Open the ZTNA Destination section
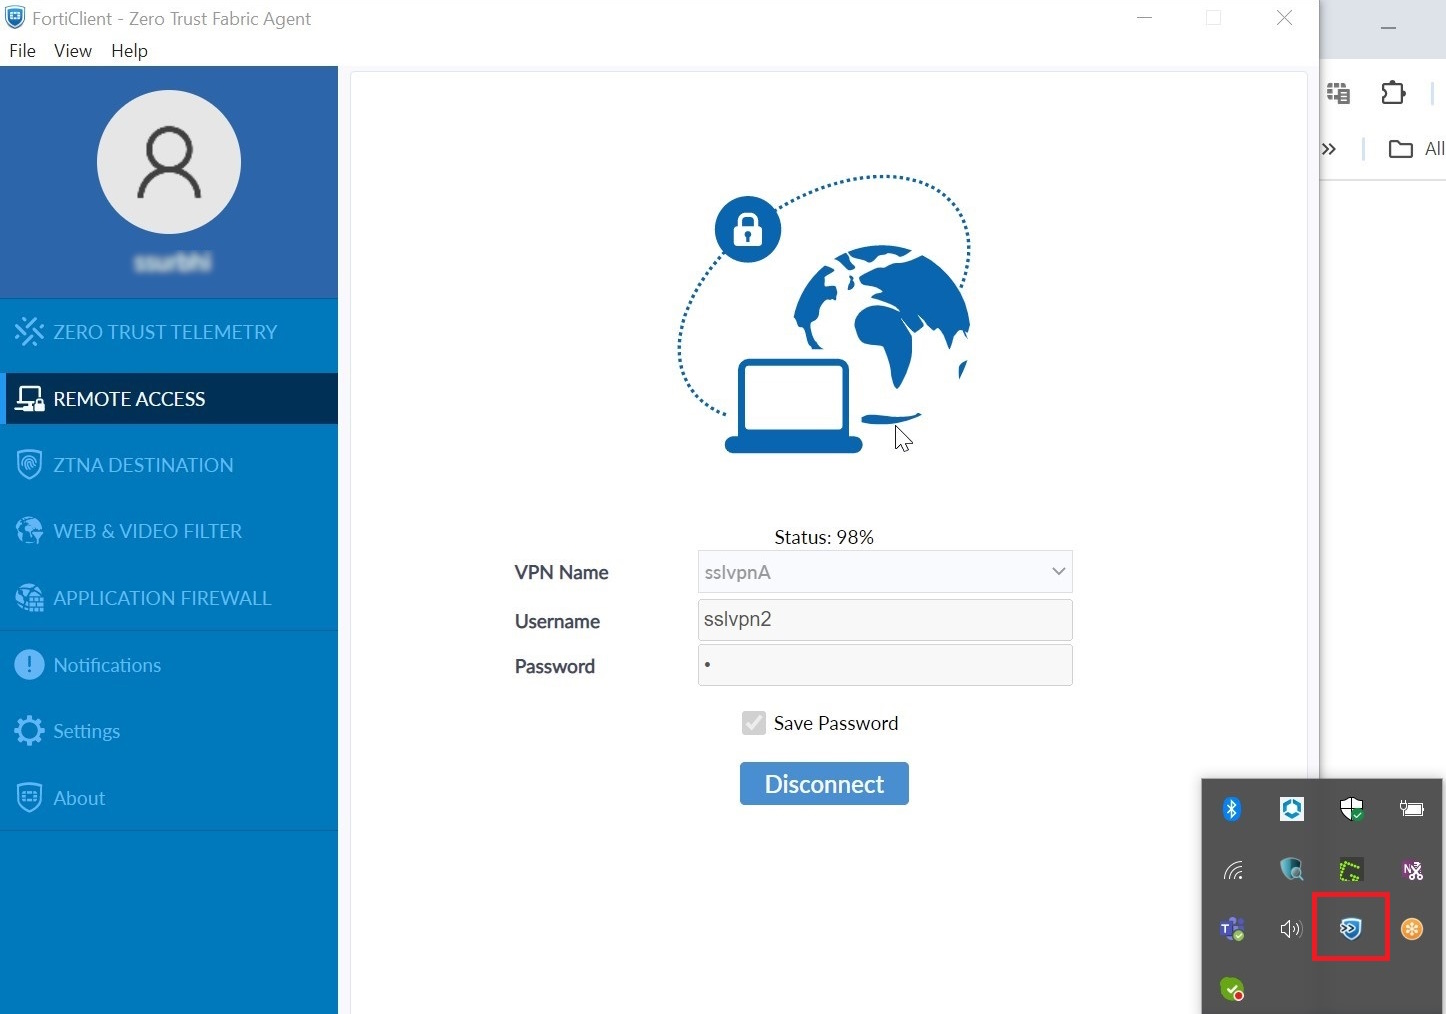 (142, 464)
